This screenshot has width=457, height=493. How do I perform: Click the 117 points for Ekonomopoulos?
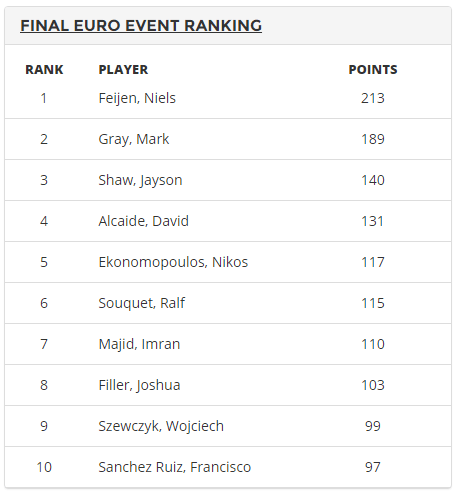tap(373, 262)
